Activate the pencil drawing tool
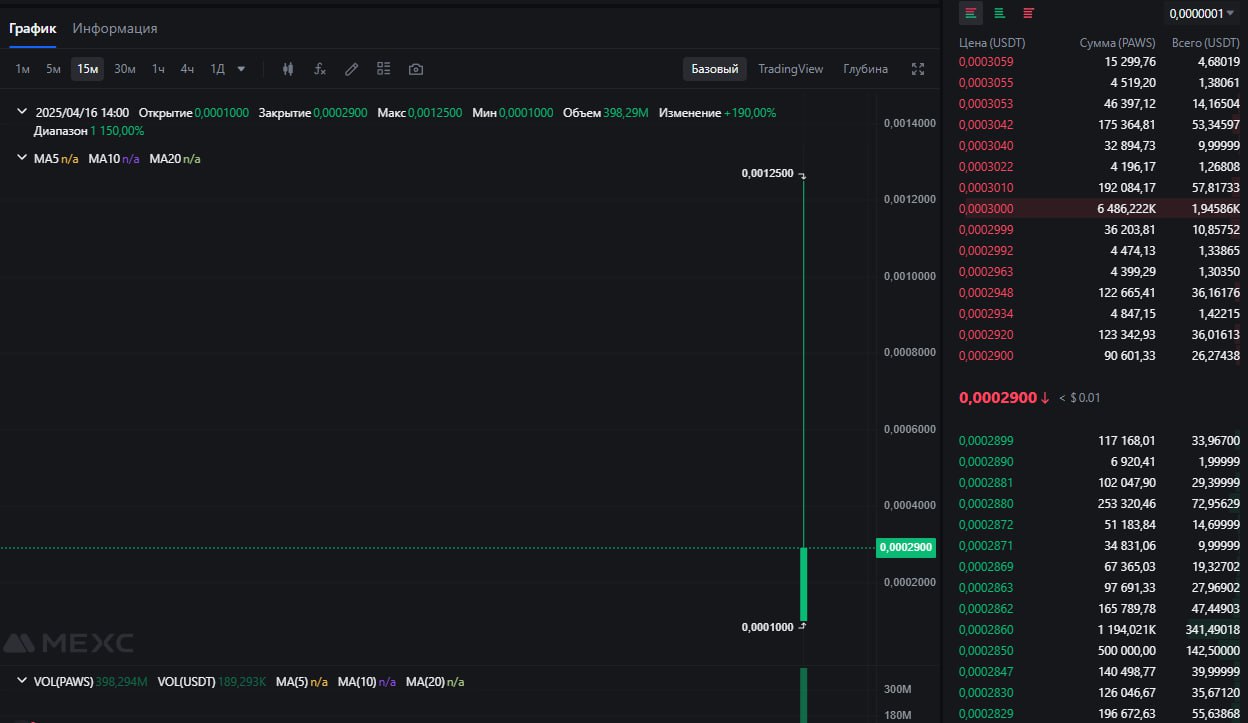The image size is (1248, 723). pyautogui.click(x=351, y=69)
